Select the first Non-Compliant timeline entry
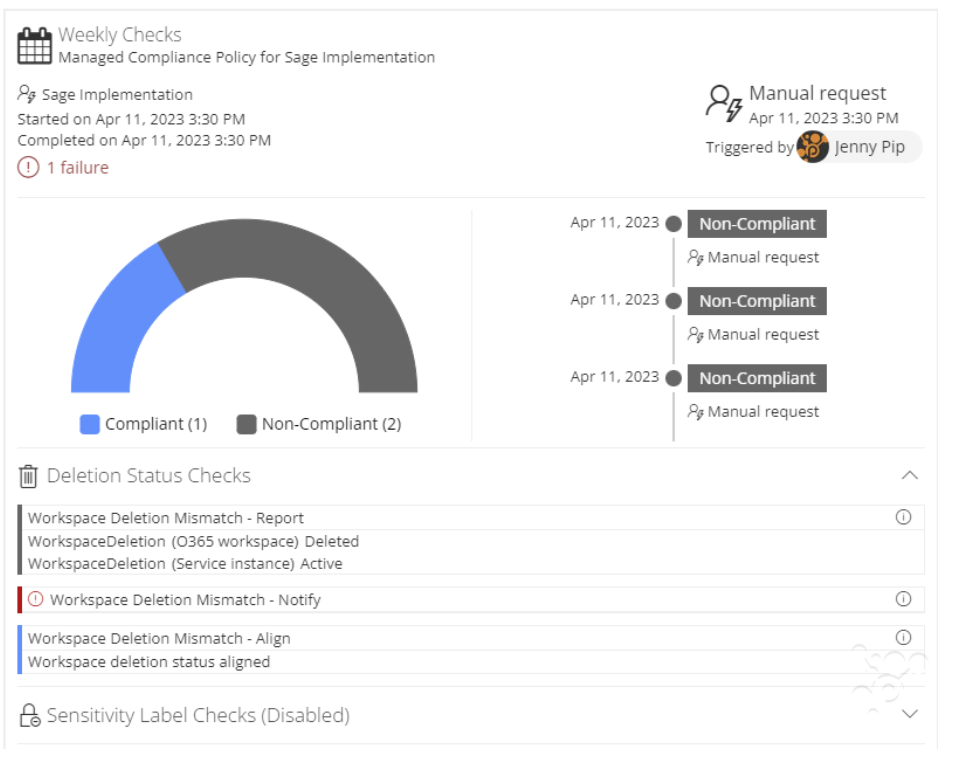Image resolution: width=957 pixels, height=770 pixels. pos(757,224)
